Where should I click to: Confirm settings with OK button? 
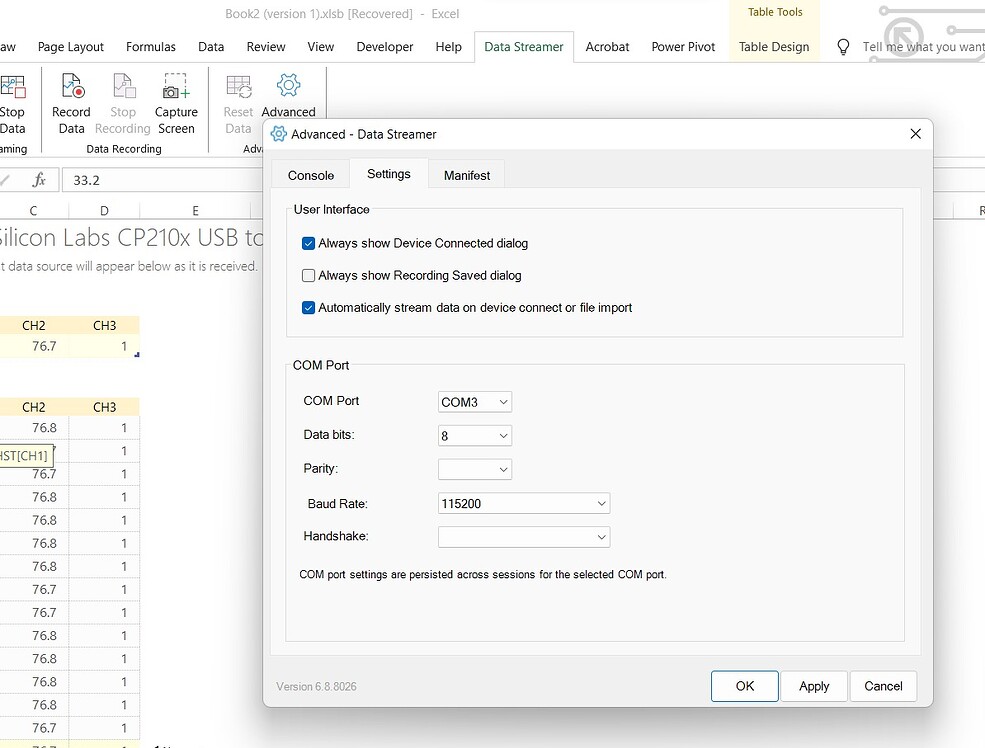[x=744, y=686]
